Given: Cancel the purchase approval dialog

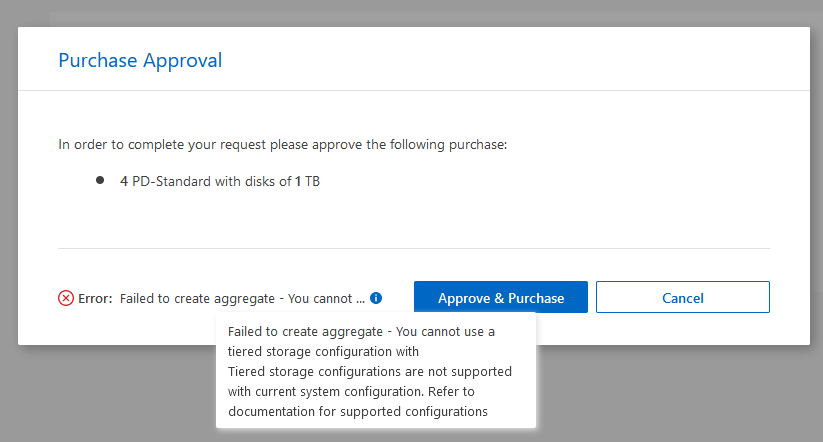Looking at the screenshot, I should pyautogui.click(x=682, y=298).
